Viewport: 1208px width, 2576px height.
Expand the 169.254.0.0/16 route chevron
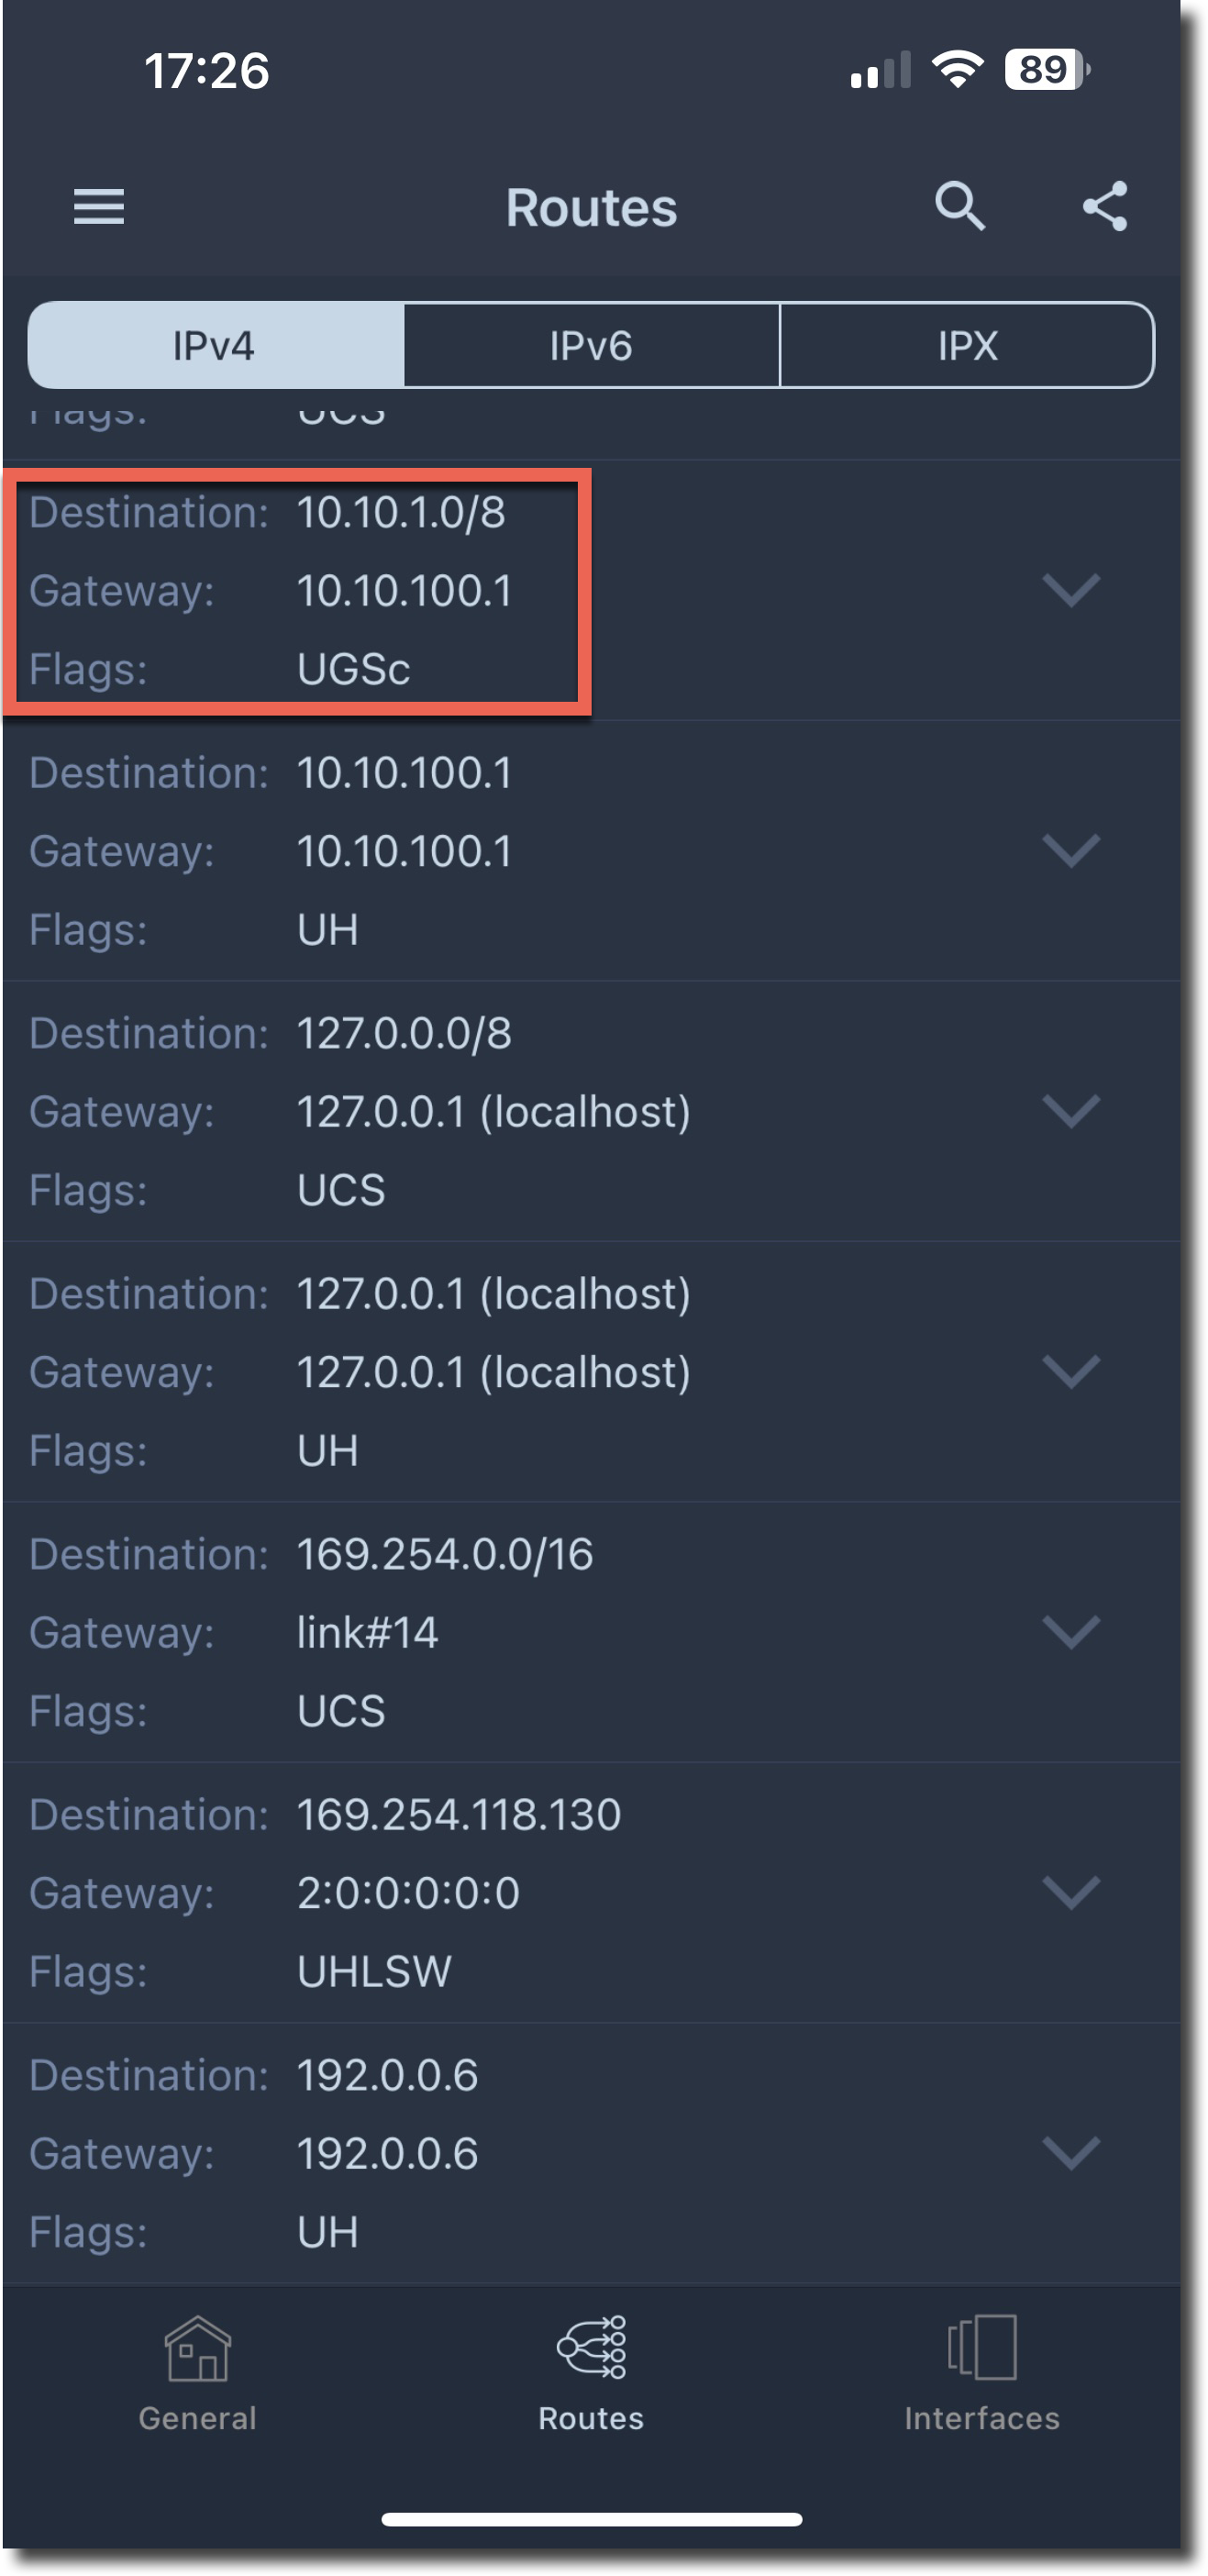[x=1071, y=1632]
